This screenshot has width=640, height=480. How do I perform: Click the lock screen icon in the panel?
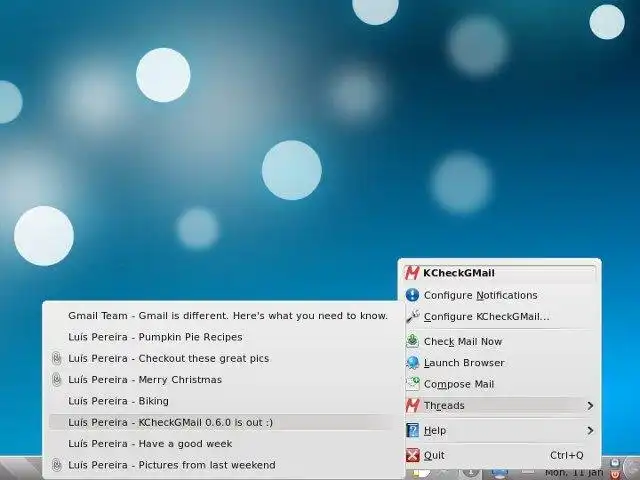point(615,463)
